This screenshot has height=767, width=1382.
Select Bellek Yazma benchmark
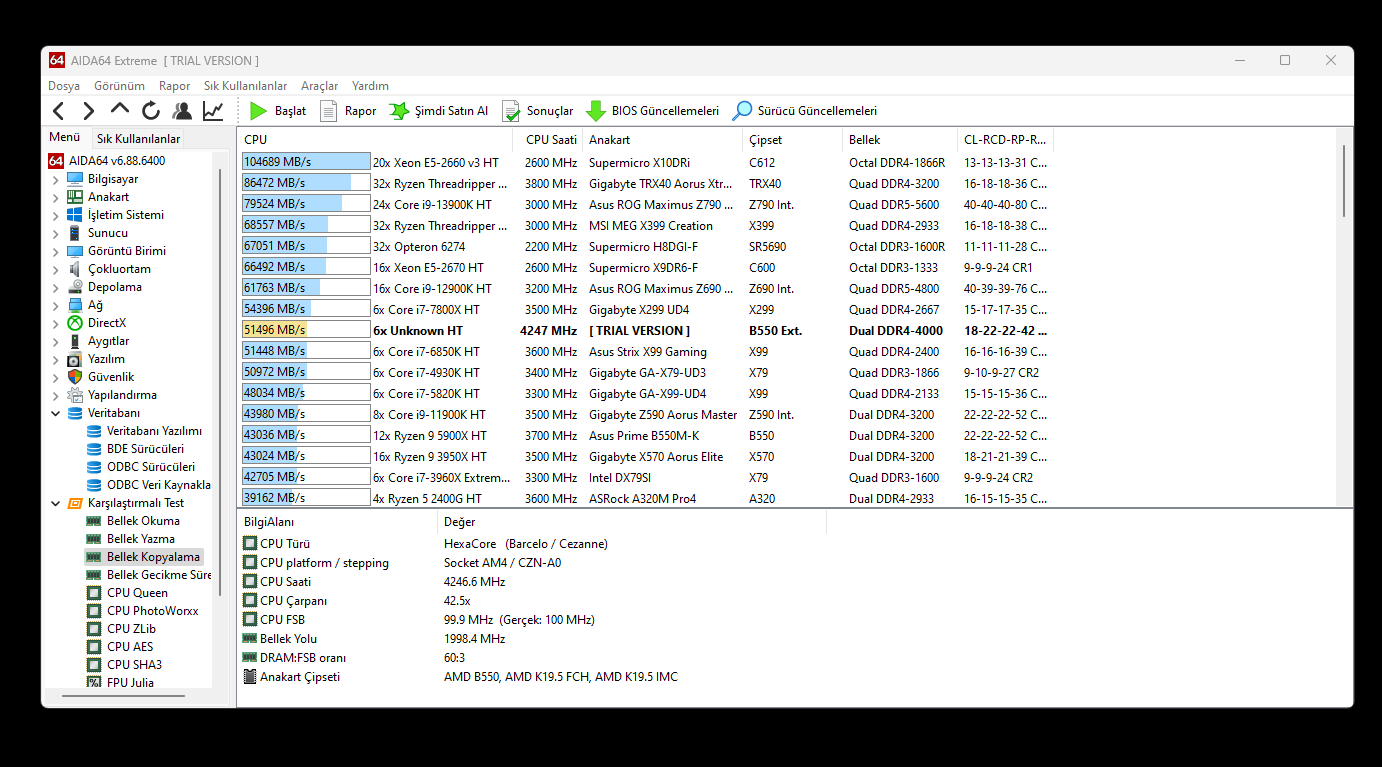pyautogui.click(x=141, y=539)
